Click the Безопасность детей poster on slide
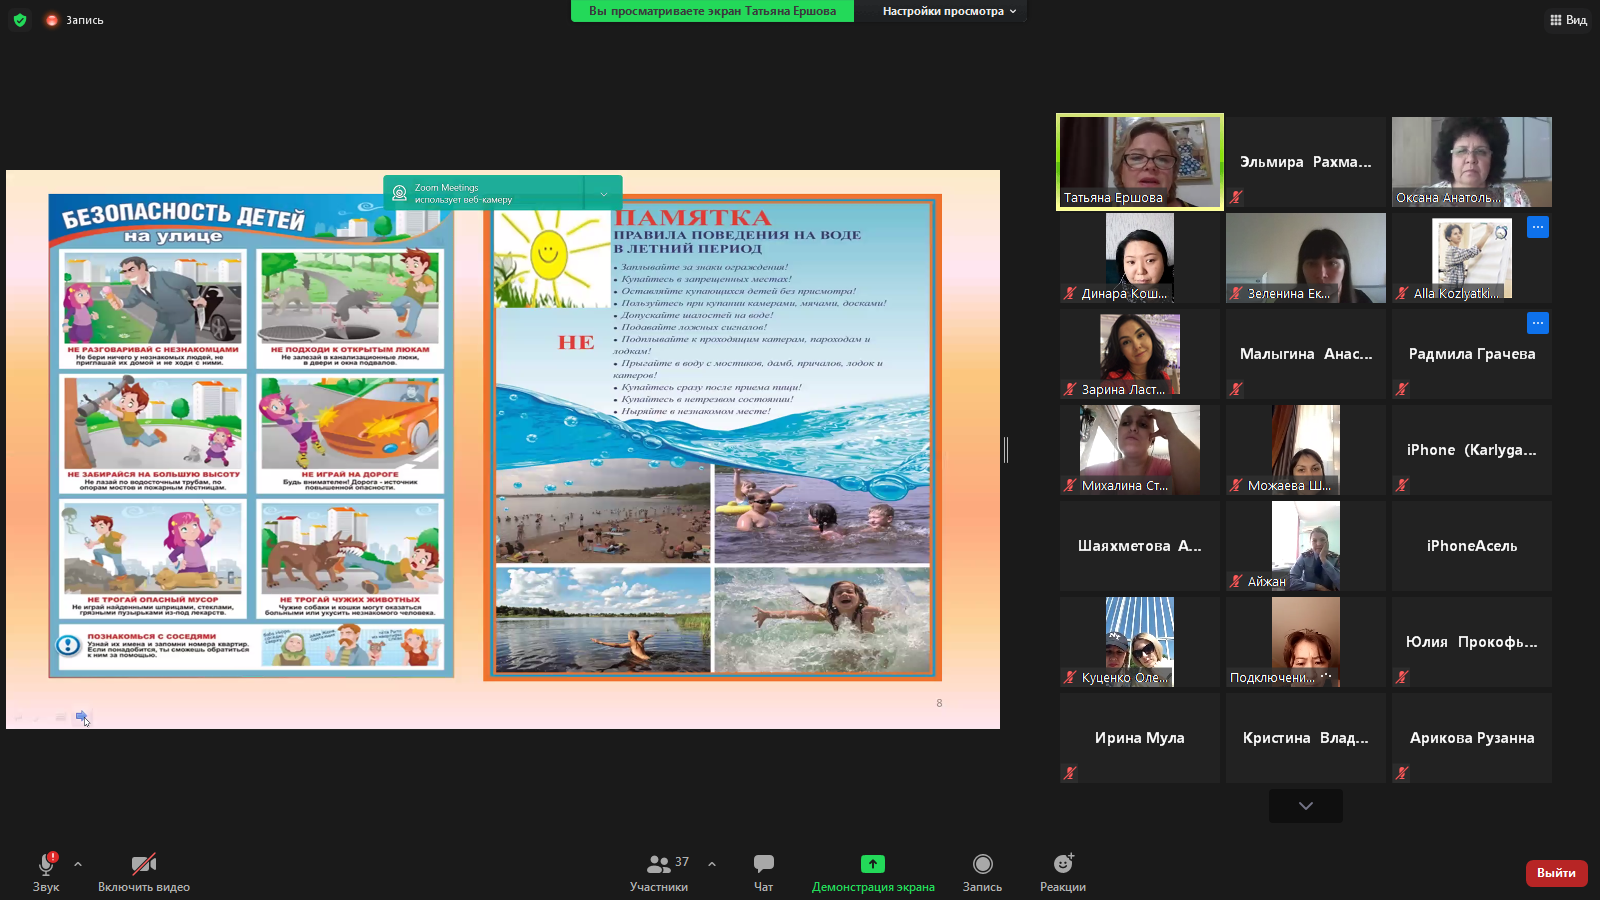1600x900 pixels. coord(251,436)
